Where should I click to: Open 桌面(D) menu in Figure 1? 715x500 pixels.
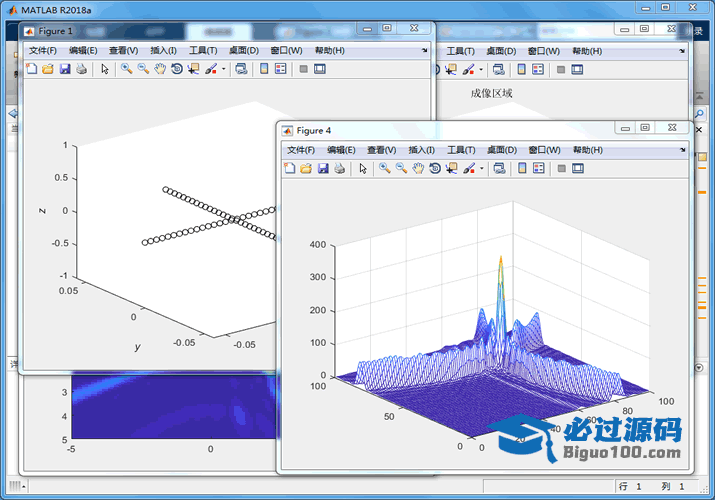tap(244, 50)
